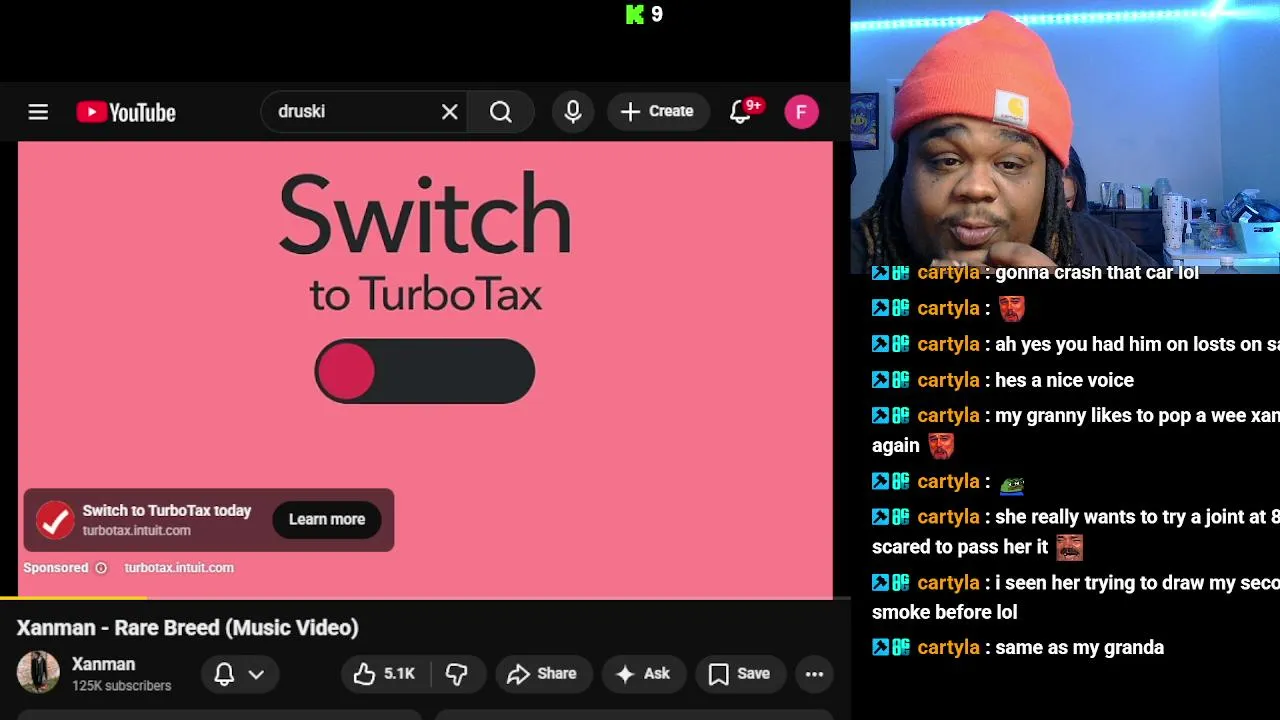Open the YouTube hamburger guide menu

pos(38,112)
